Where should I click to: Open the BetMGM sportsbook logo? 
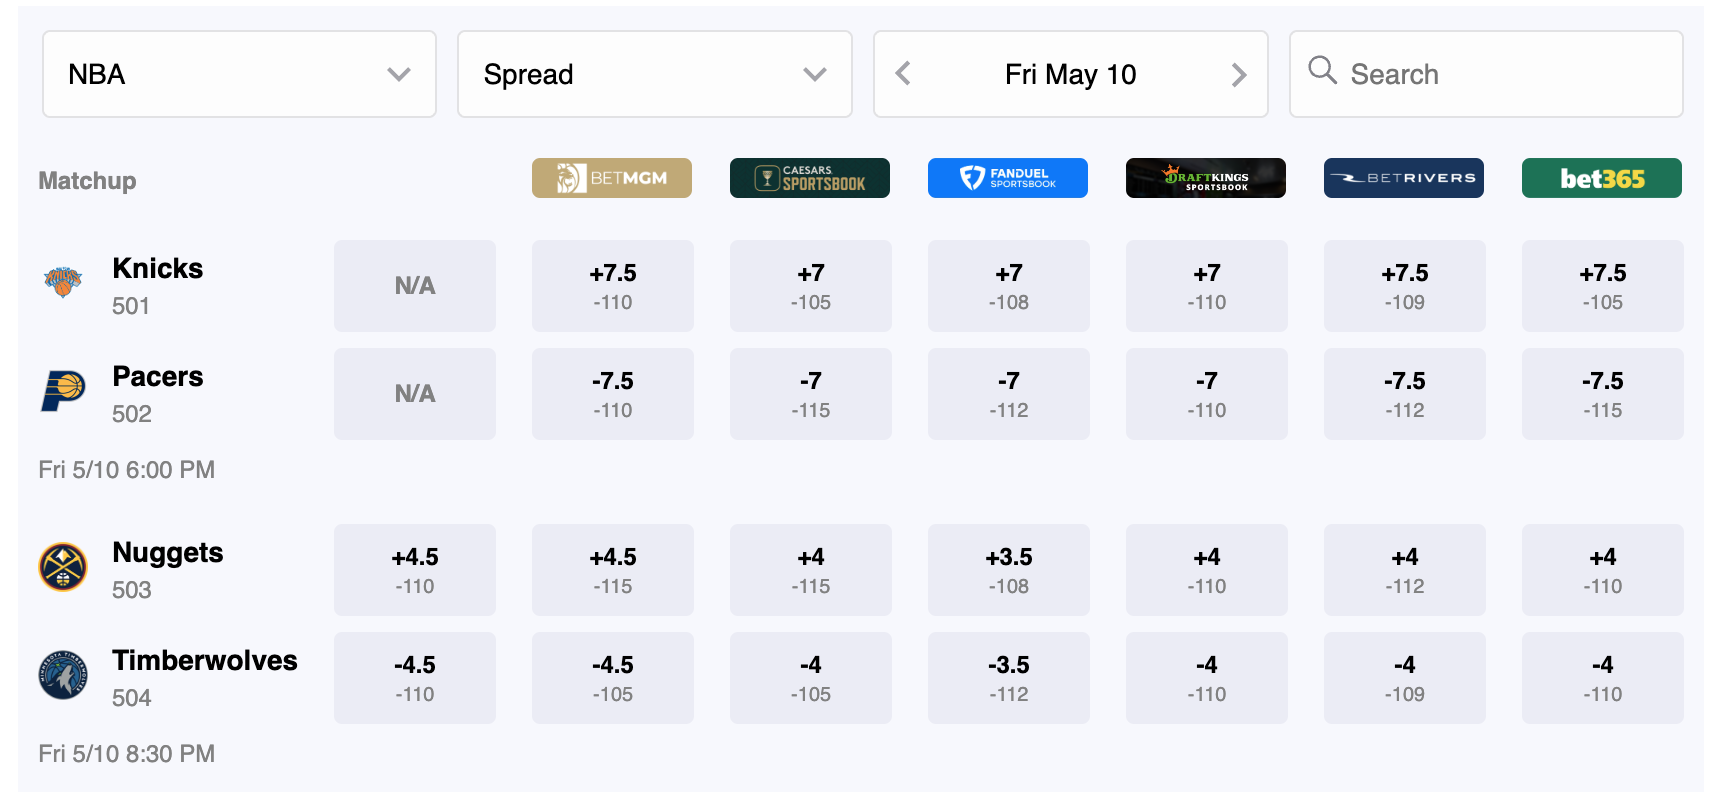612,178
